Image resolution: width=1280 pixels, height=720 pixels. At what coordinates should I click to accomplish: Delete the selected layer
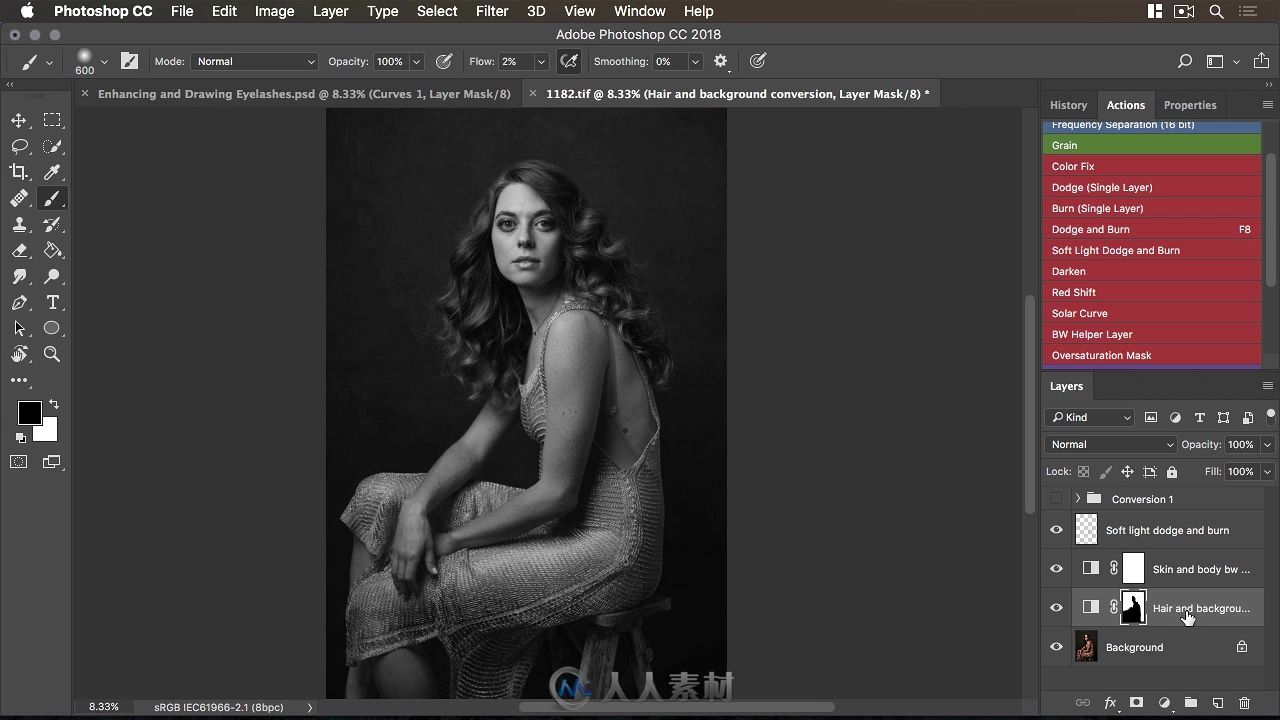point(1245,703)
